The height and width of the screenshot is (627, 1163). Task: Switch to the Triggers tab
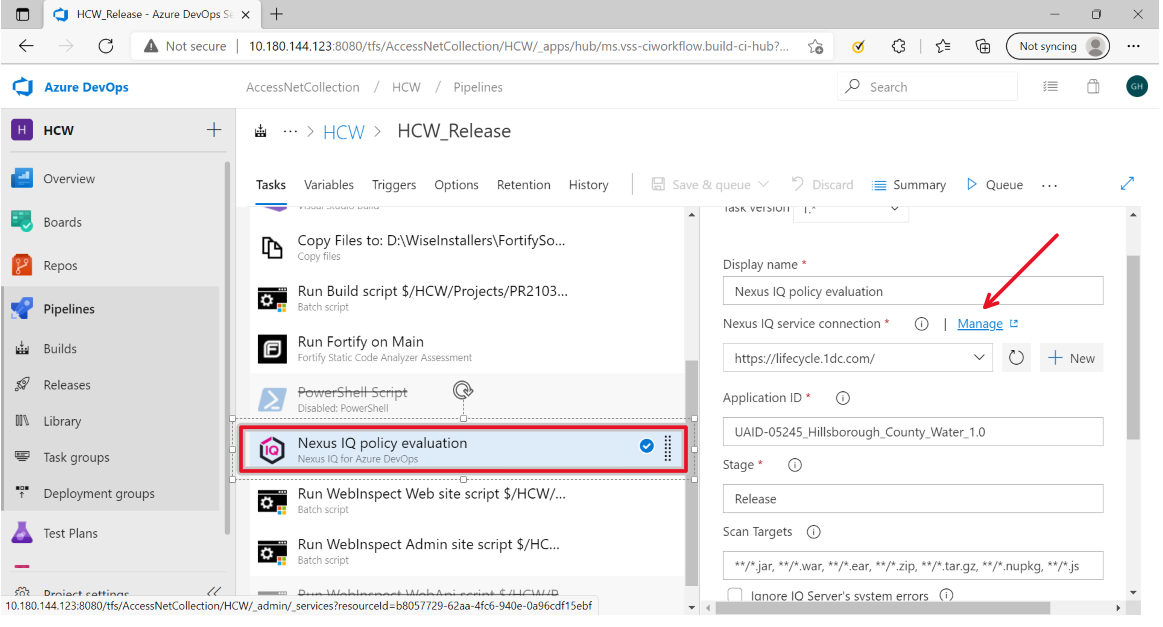point(394,185)
